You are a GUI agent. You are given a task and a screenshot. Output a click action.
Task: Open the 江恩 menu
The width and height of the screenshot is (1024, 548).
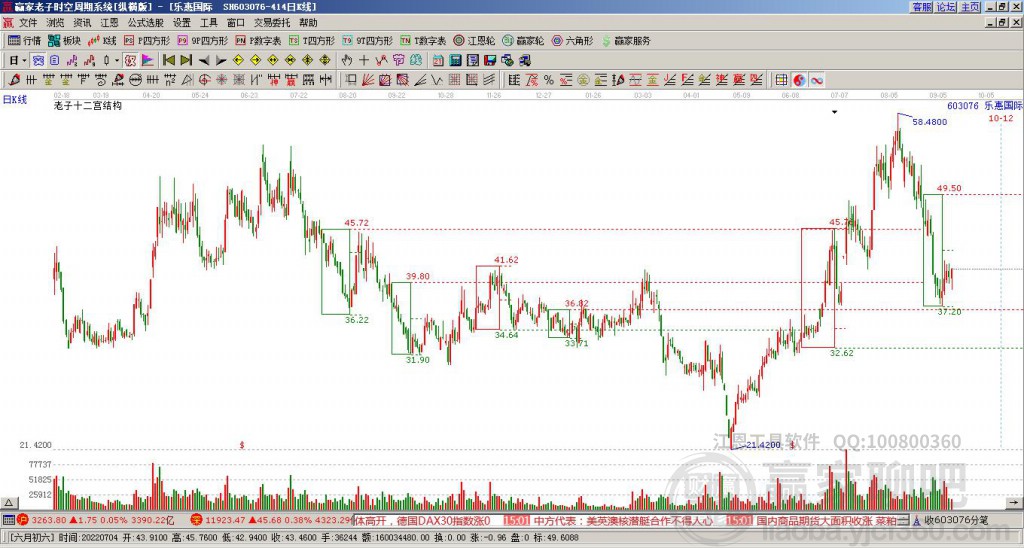(x=110, y=23)
